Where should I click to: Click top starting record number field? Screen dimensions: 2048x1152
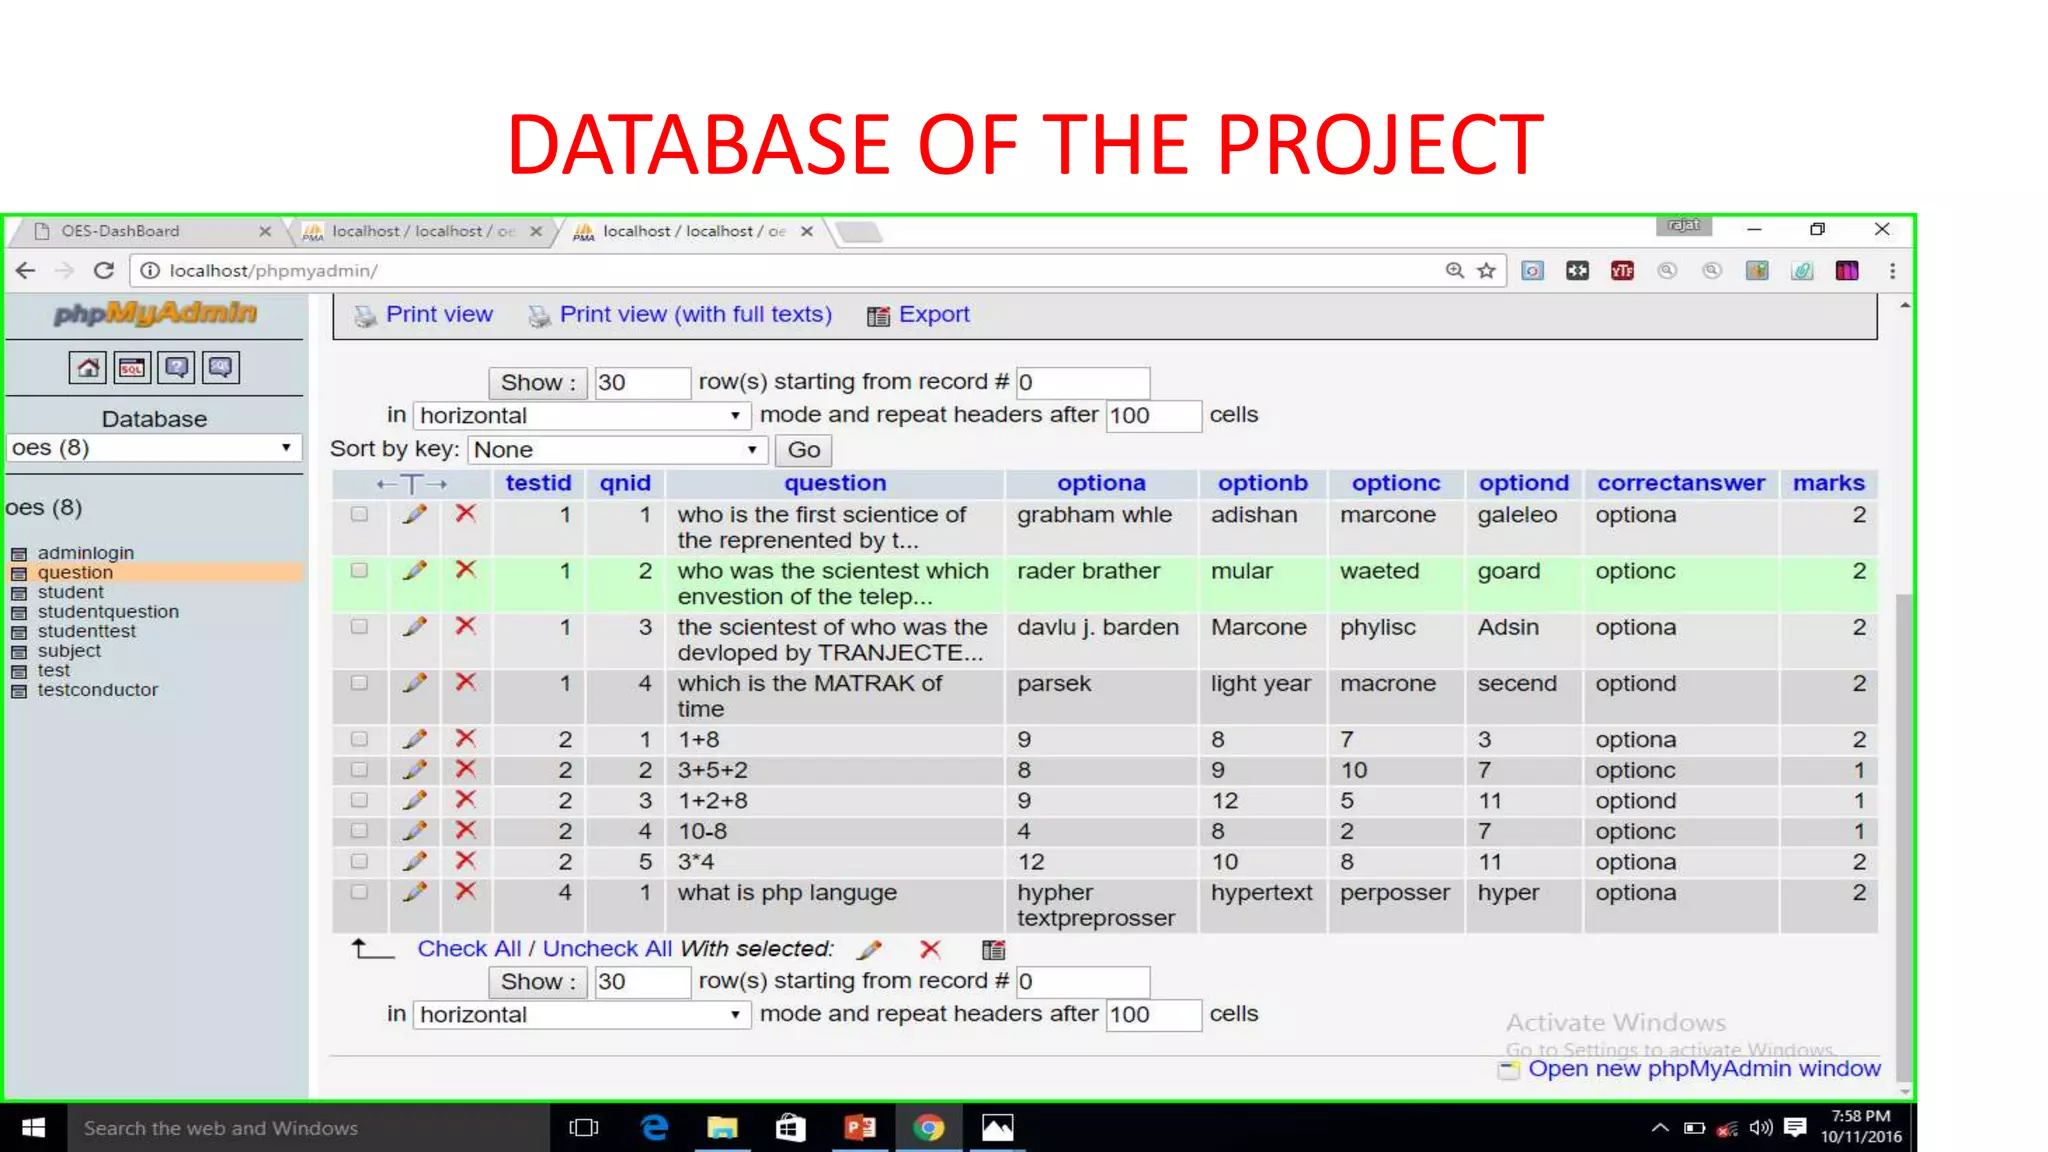pos(1083,383)
